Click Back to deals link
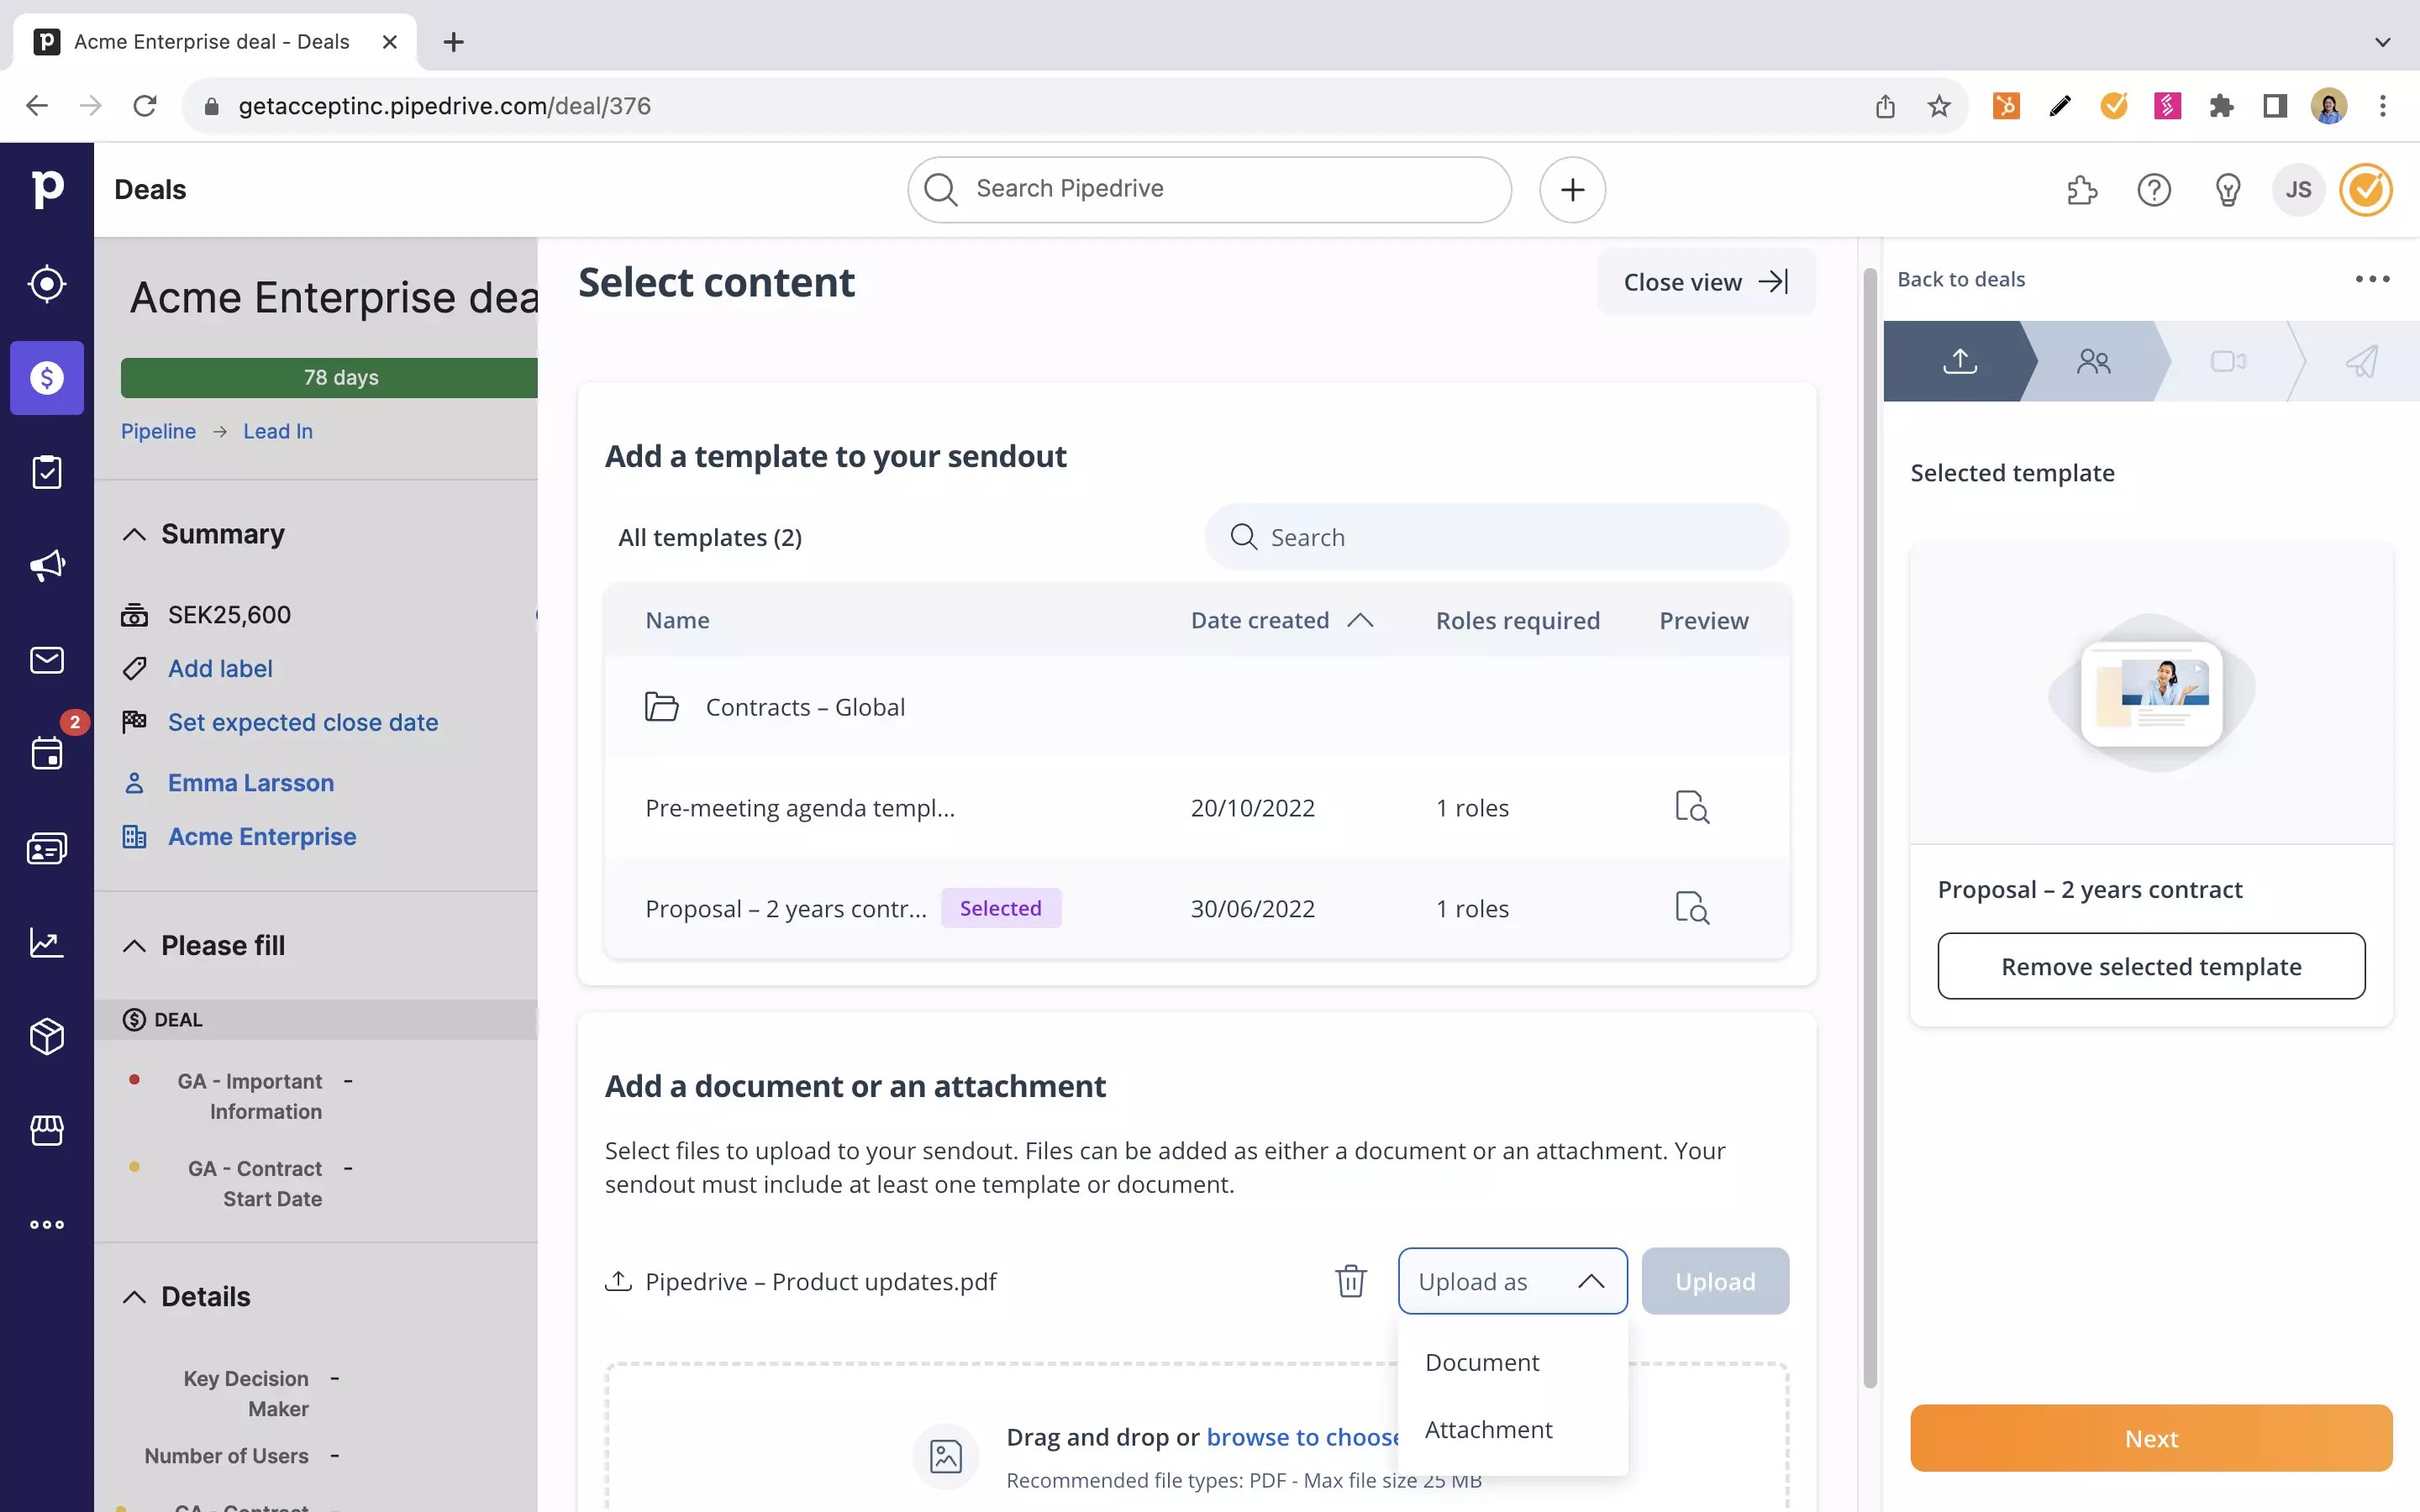 coord(1961,279)
